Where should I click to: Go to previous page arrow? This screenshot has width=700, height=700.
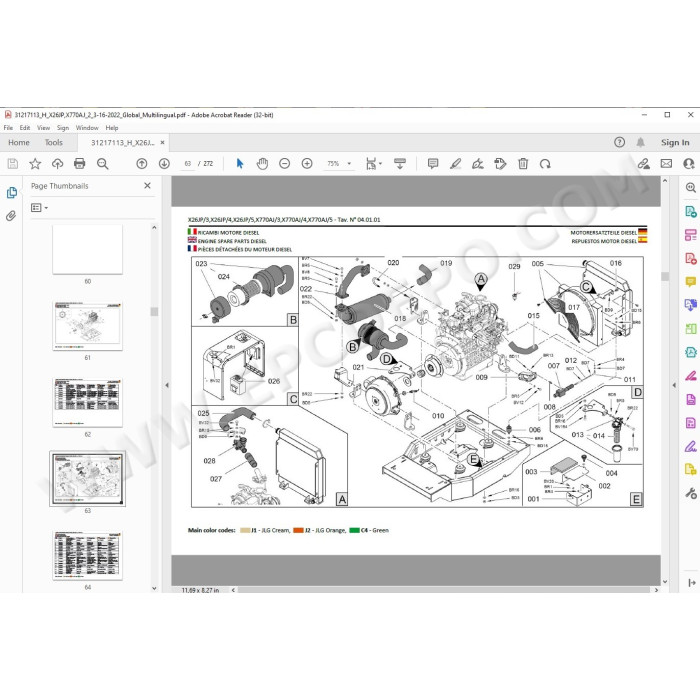(142, 164)
